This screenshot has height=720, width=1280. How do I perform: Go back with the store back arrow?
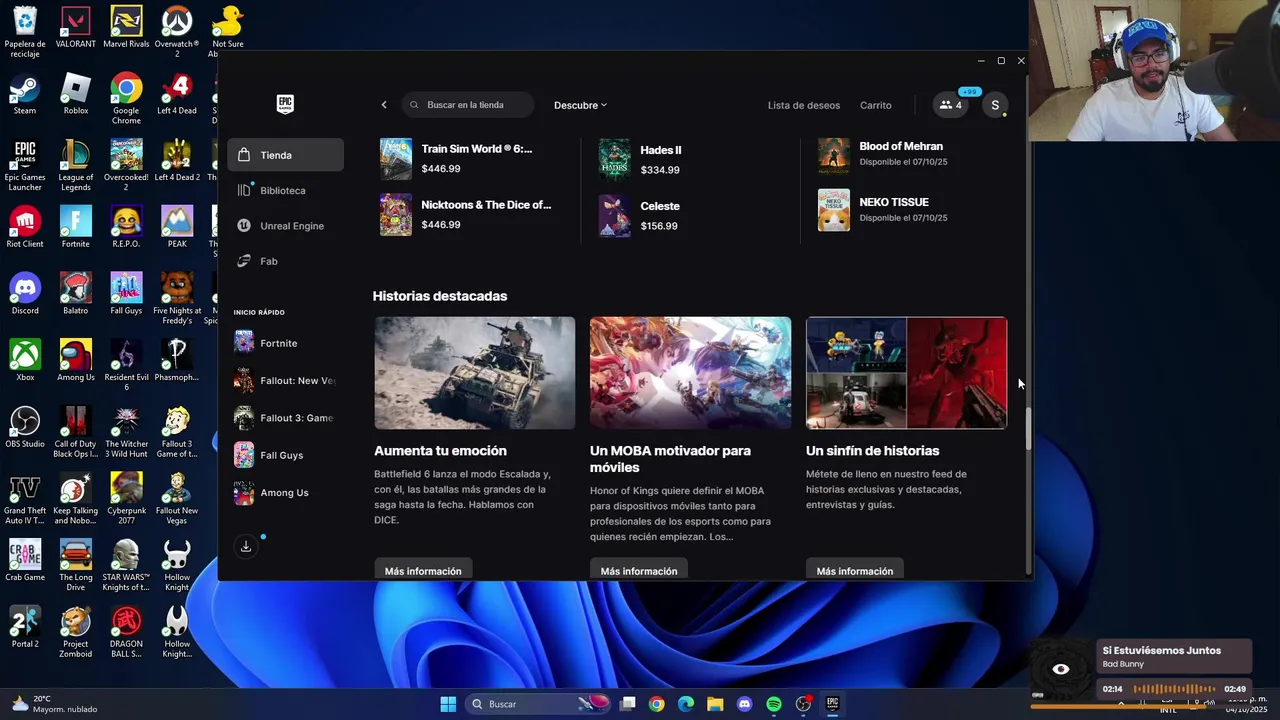[384, 105]
